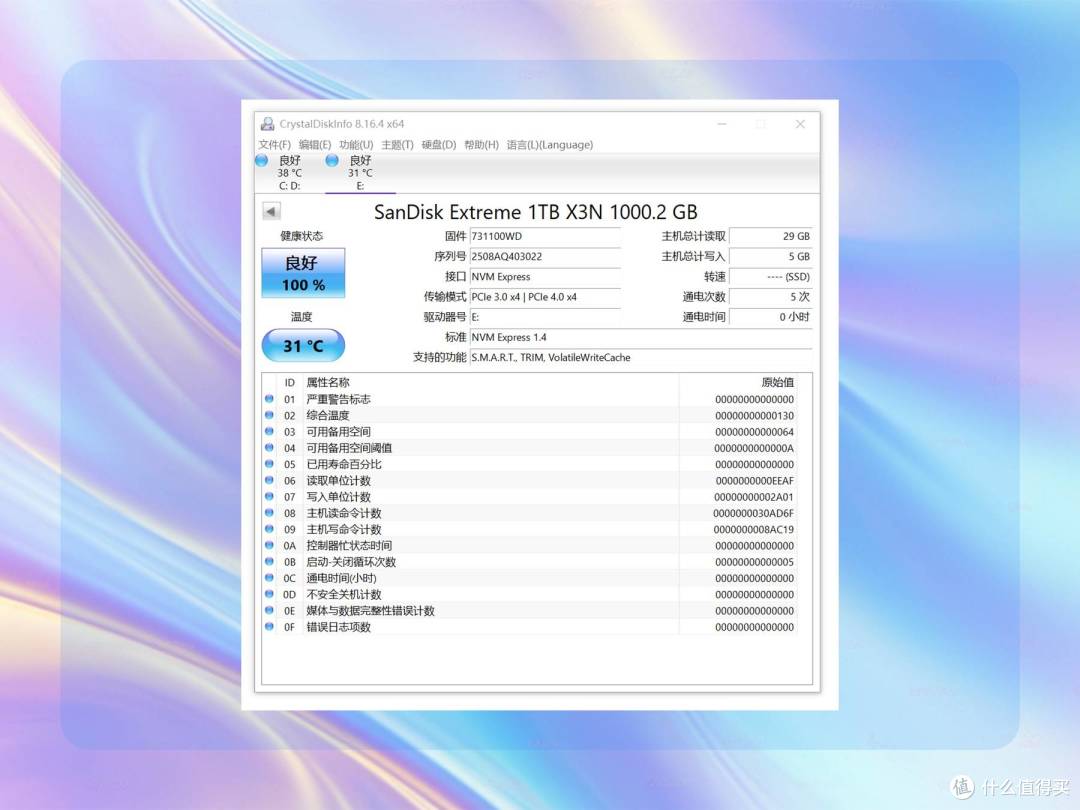The image size is (1080, 810).
Task: Select the E: disk tab
Action: click(360, 172)
